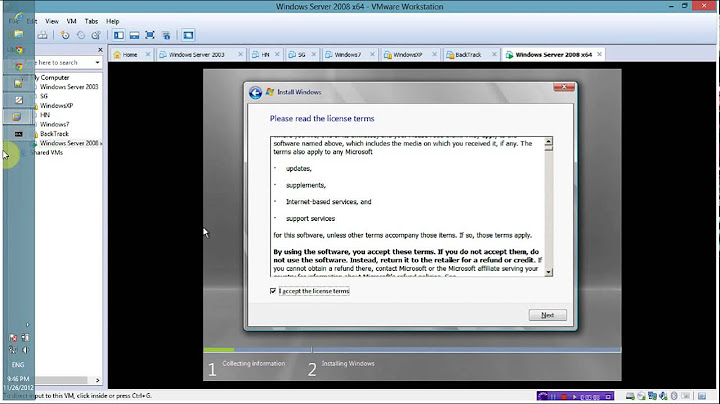
Task: Open the library search dropdown arrow
Action: click(97, 62)
